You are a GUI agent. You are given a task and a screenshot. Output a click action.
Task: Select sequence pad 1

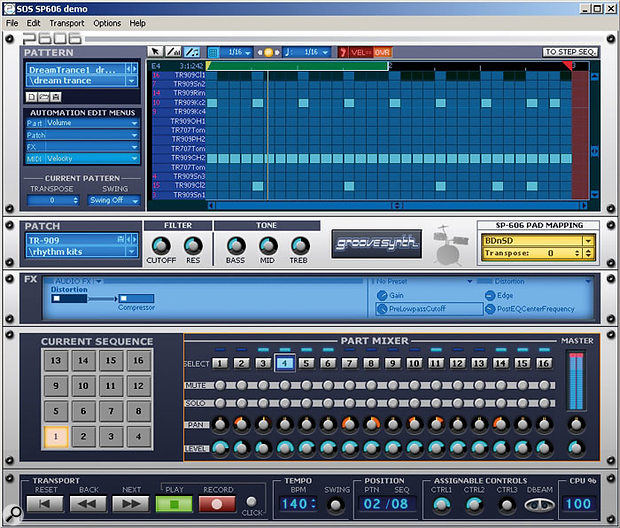coord(56,436)
